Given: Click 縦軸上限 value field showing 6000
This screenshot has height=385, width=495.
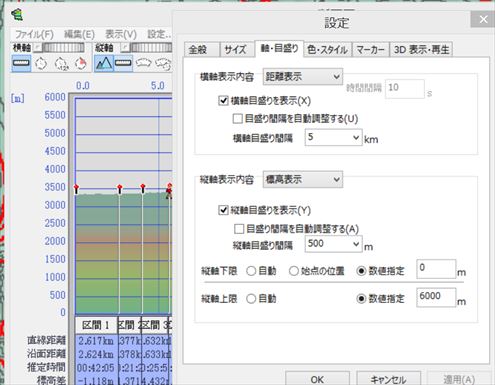Looking at the screenshot, I should 436,297.
